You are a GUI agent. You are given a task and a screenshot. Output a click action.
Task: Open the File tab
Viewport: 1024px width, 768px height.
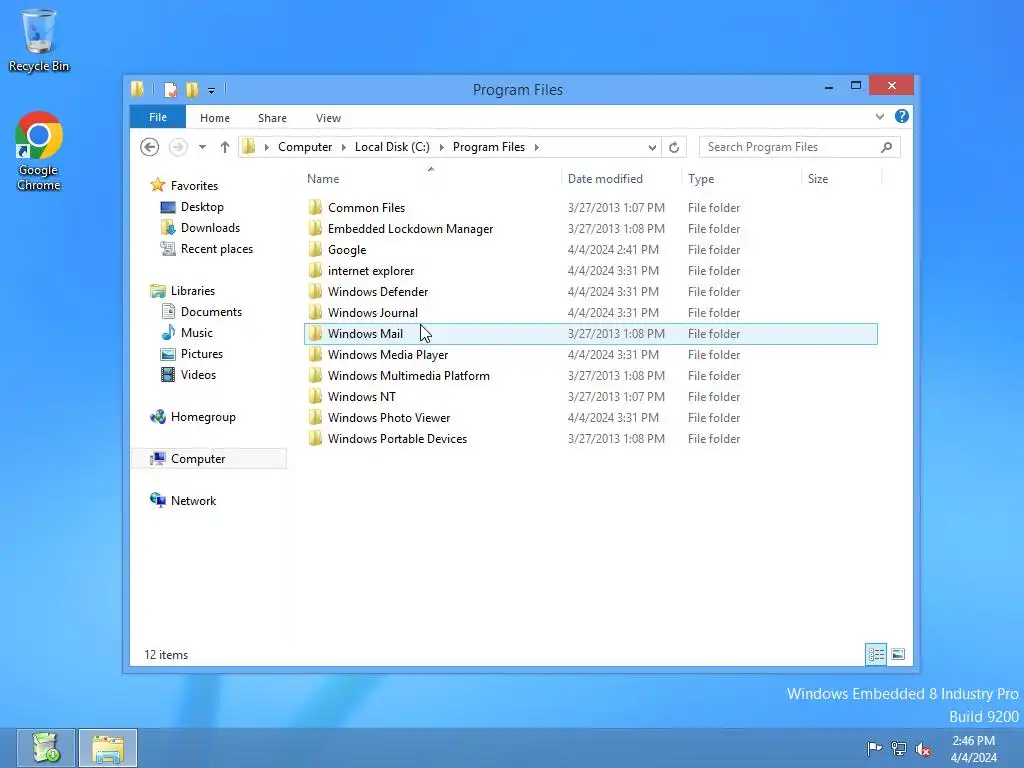158,117
